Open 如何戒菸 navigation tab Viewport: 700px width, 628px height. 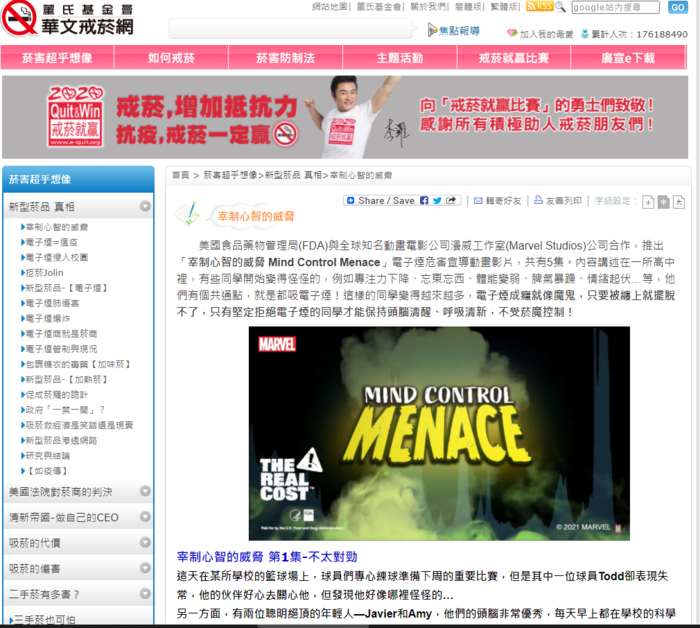point(171,58)
